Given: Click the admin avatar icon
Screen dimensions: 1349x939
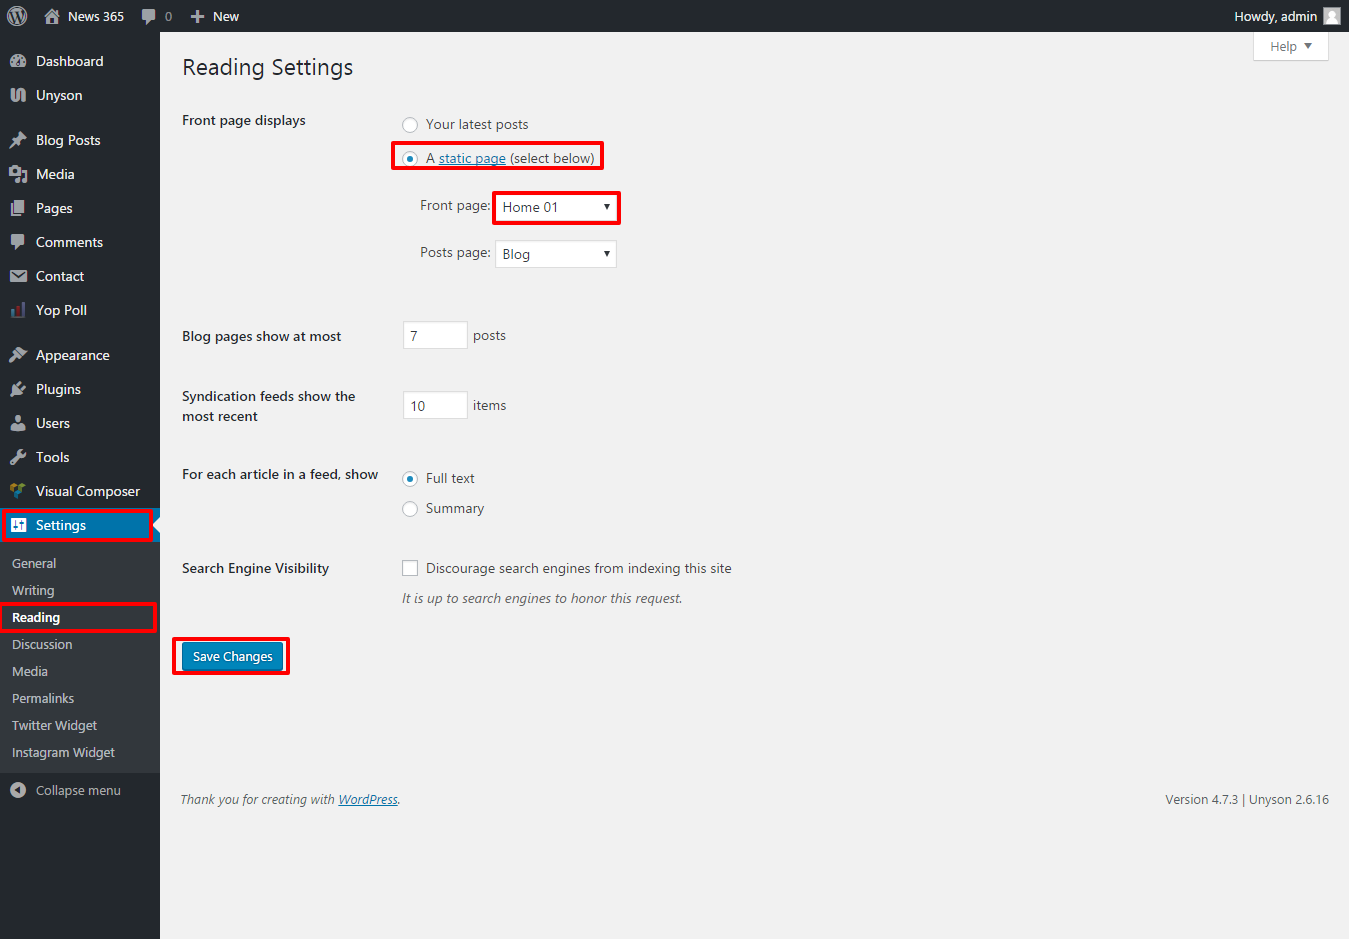Looking at the screenshot, I should click(1332, 16).
